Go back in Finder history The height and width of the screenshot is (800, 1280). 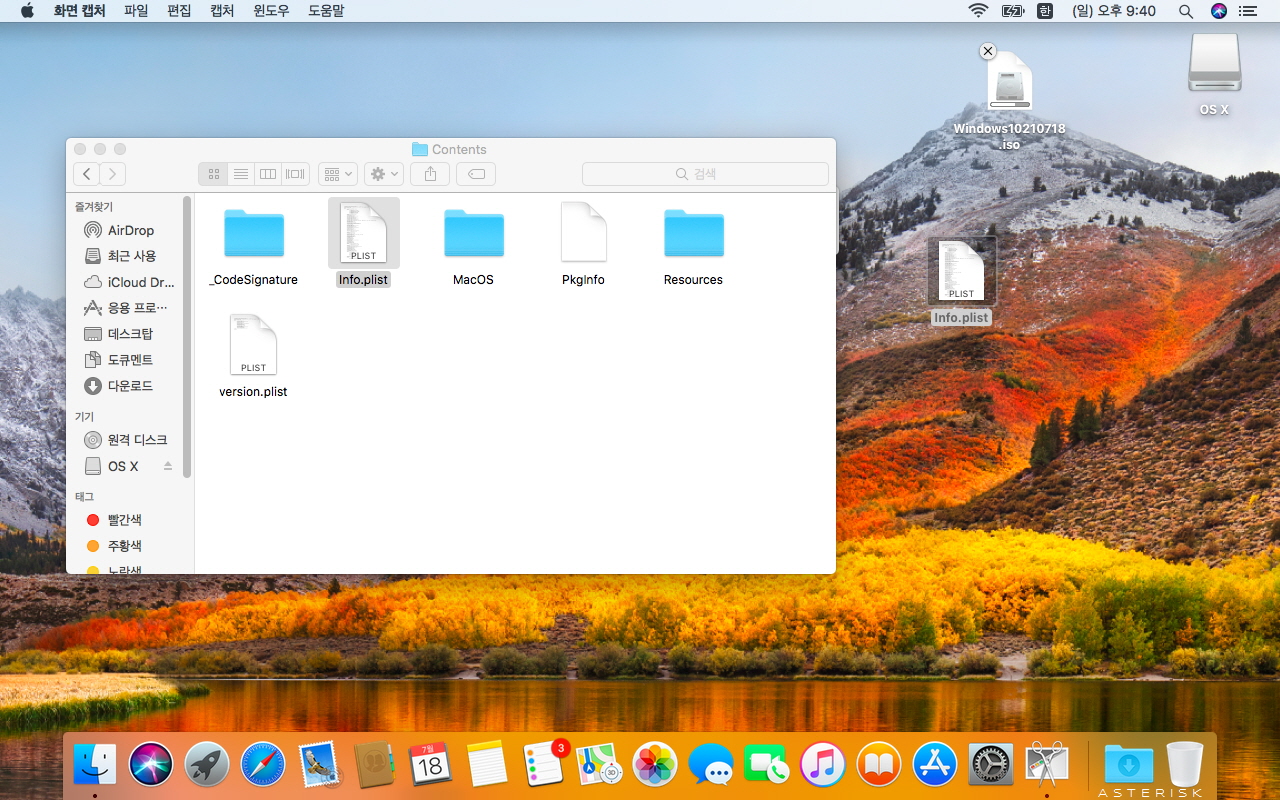(x=87, y=174)
